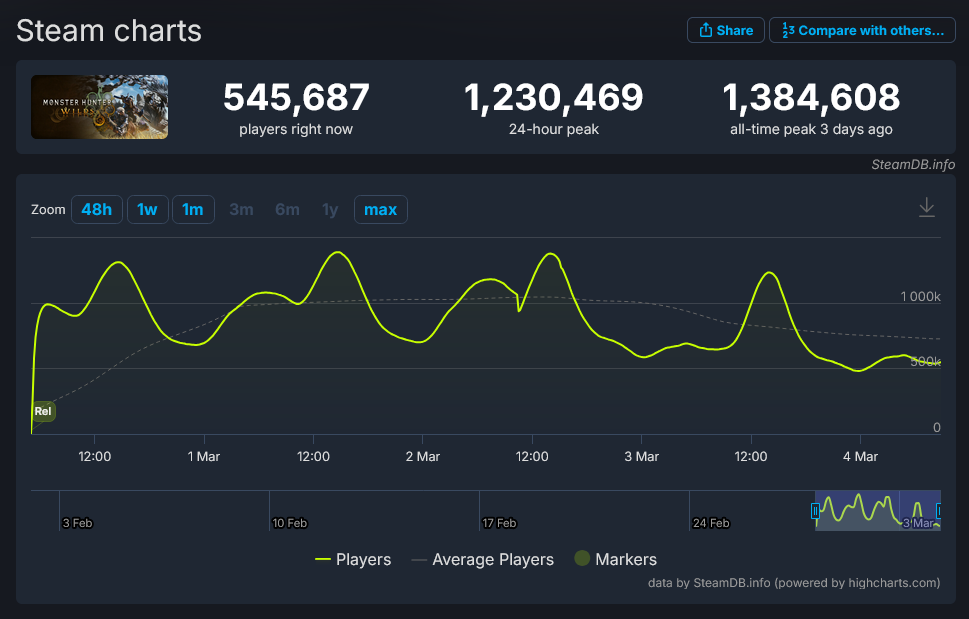Viewport: 969px width, 619px height.
Task: Click the 1y zoom option
Action: 330,209
